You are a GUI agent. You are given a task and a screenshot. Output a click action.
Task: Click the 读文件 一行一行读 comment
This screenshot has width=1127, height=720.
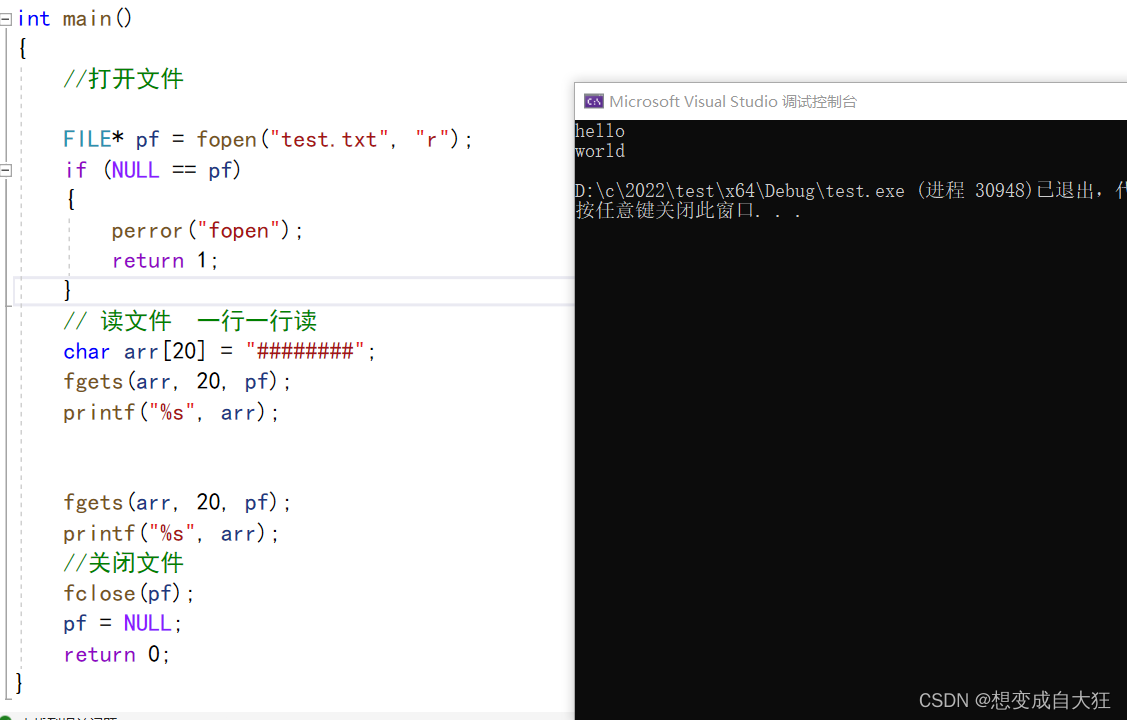coord(190,321)
